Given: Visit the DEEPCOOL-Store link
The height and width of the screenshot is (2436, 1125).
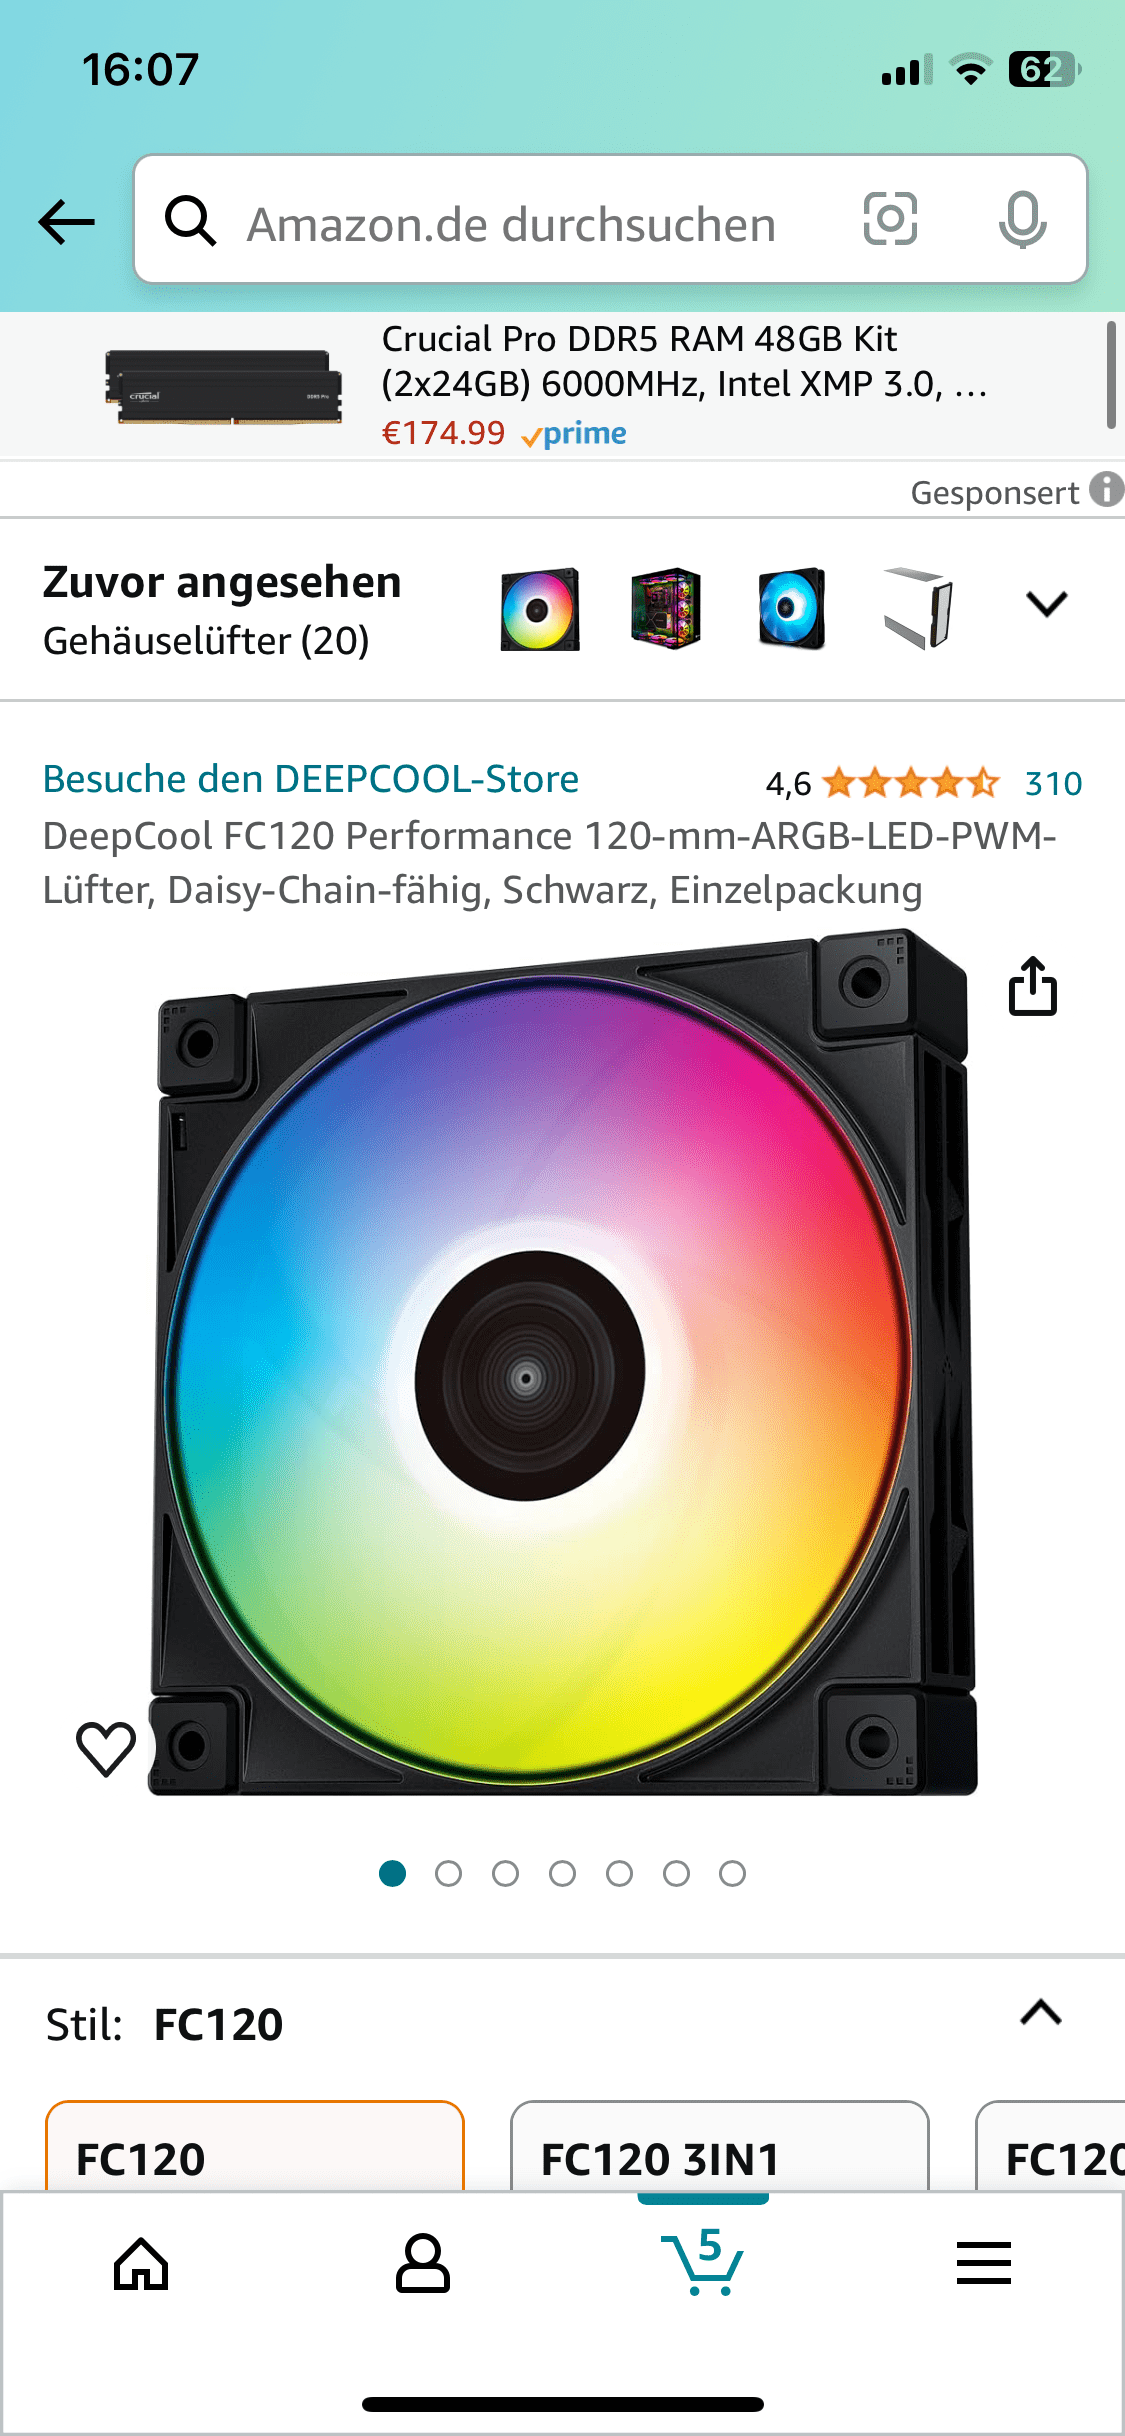Looking at the screenshot, I should 311,779.
